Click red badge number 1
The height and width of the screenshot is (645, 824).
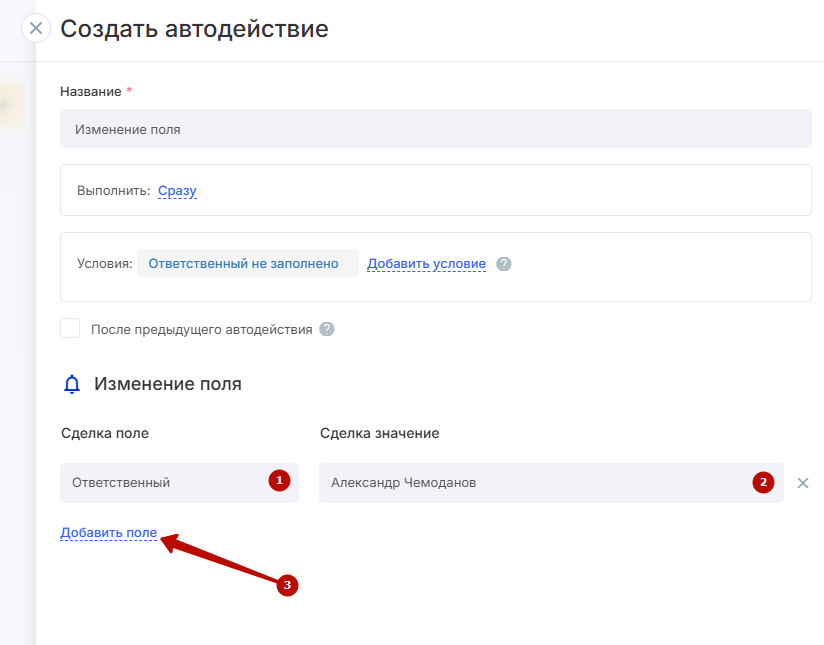pos(279,481)
